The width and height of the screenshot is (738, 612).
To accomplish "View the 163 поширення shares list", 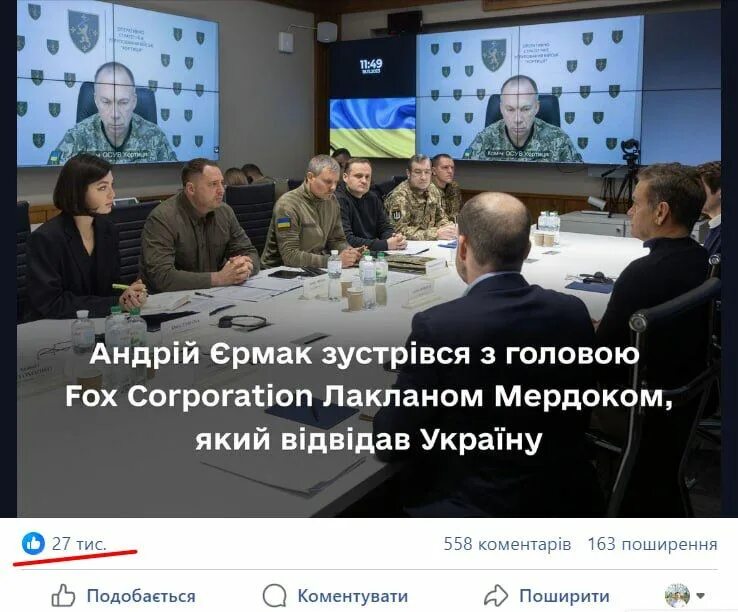I will pyautogui.click(x=652, y=544).
